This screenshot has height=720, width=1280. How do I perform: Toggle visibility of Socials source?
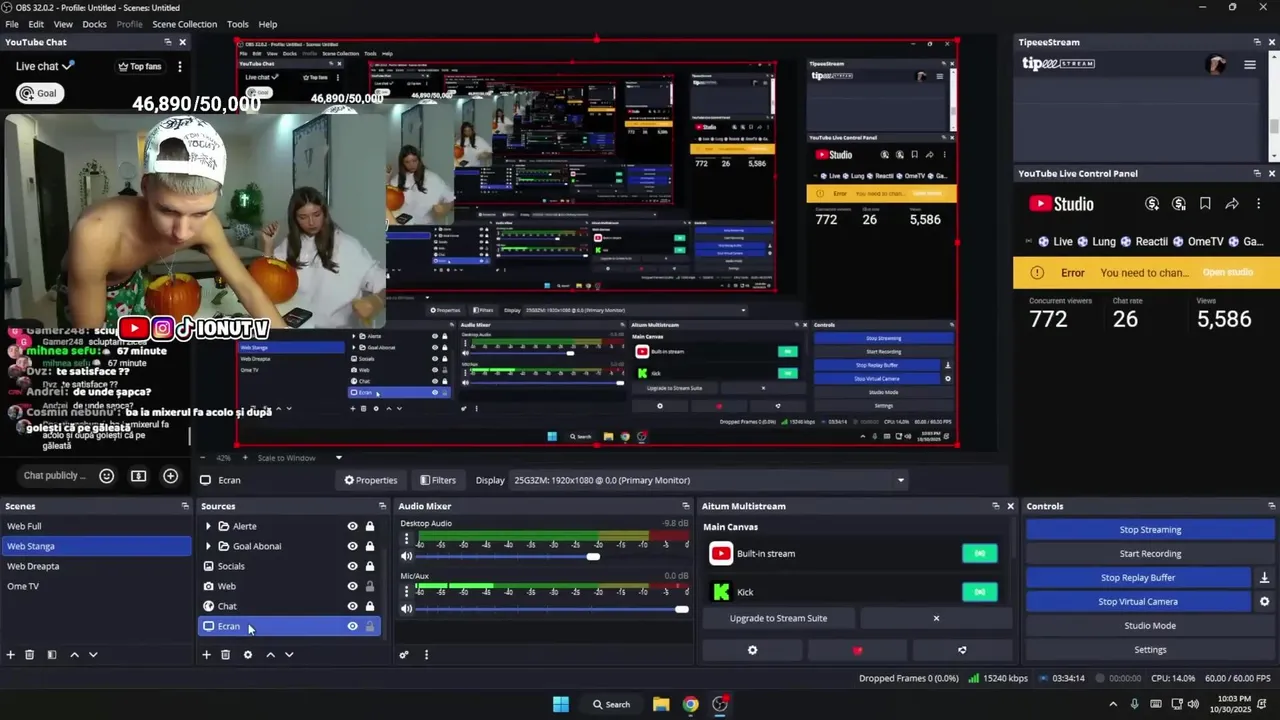pyautogui.click(x=352, y=566)
